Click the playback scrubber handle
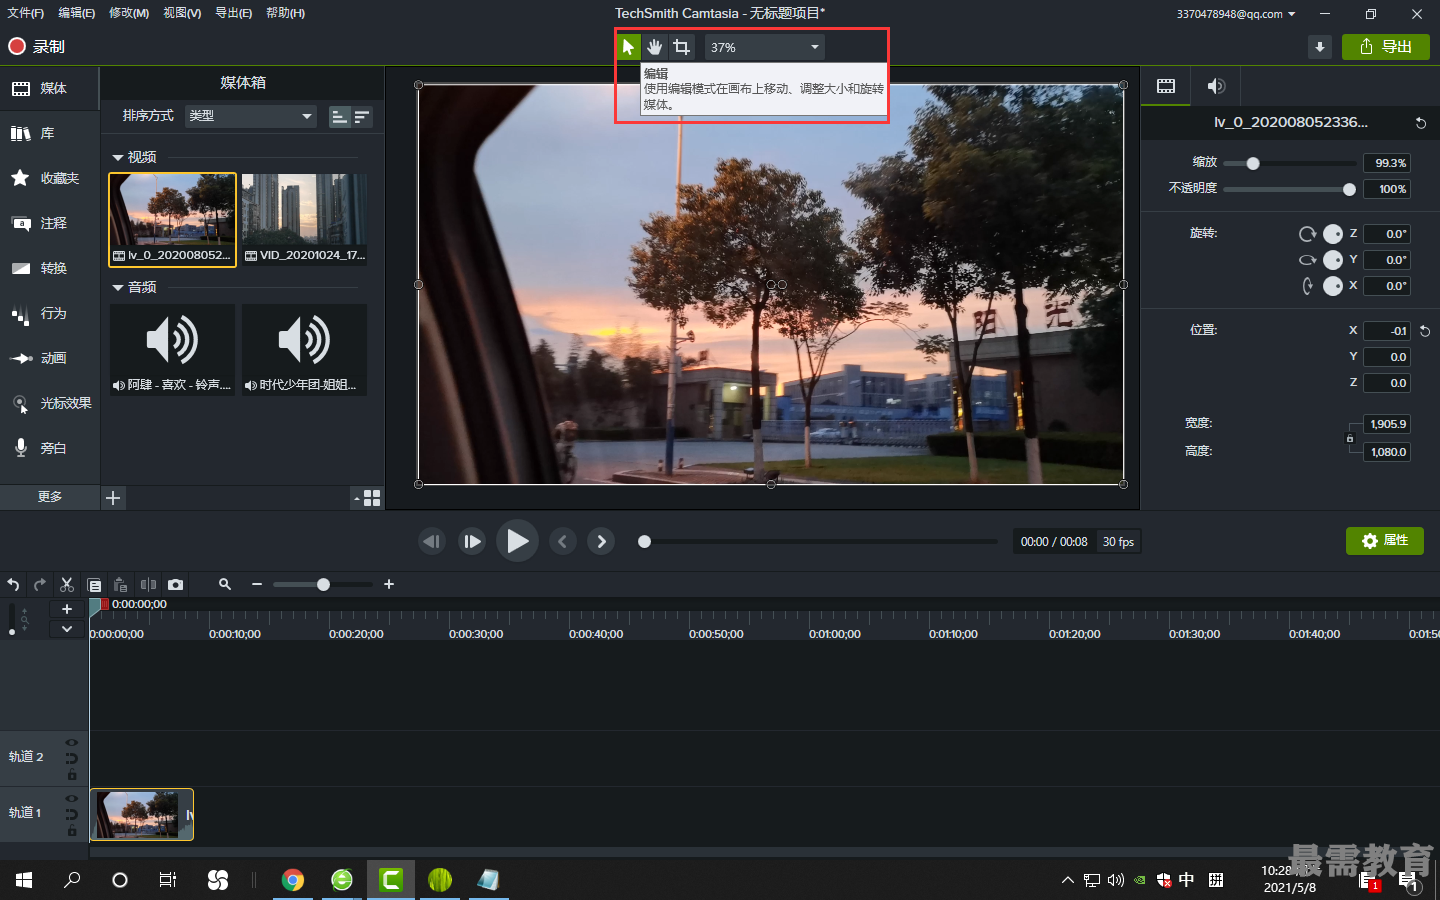This screenshot has width=1440, height=900. [x=645, y=541]
